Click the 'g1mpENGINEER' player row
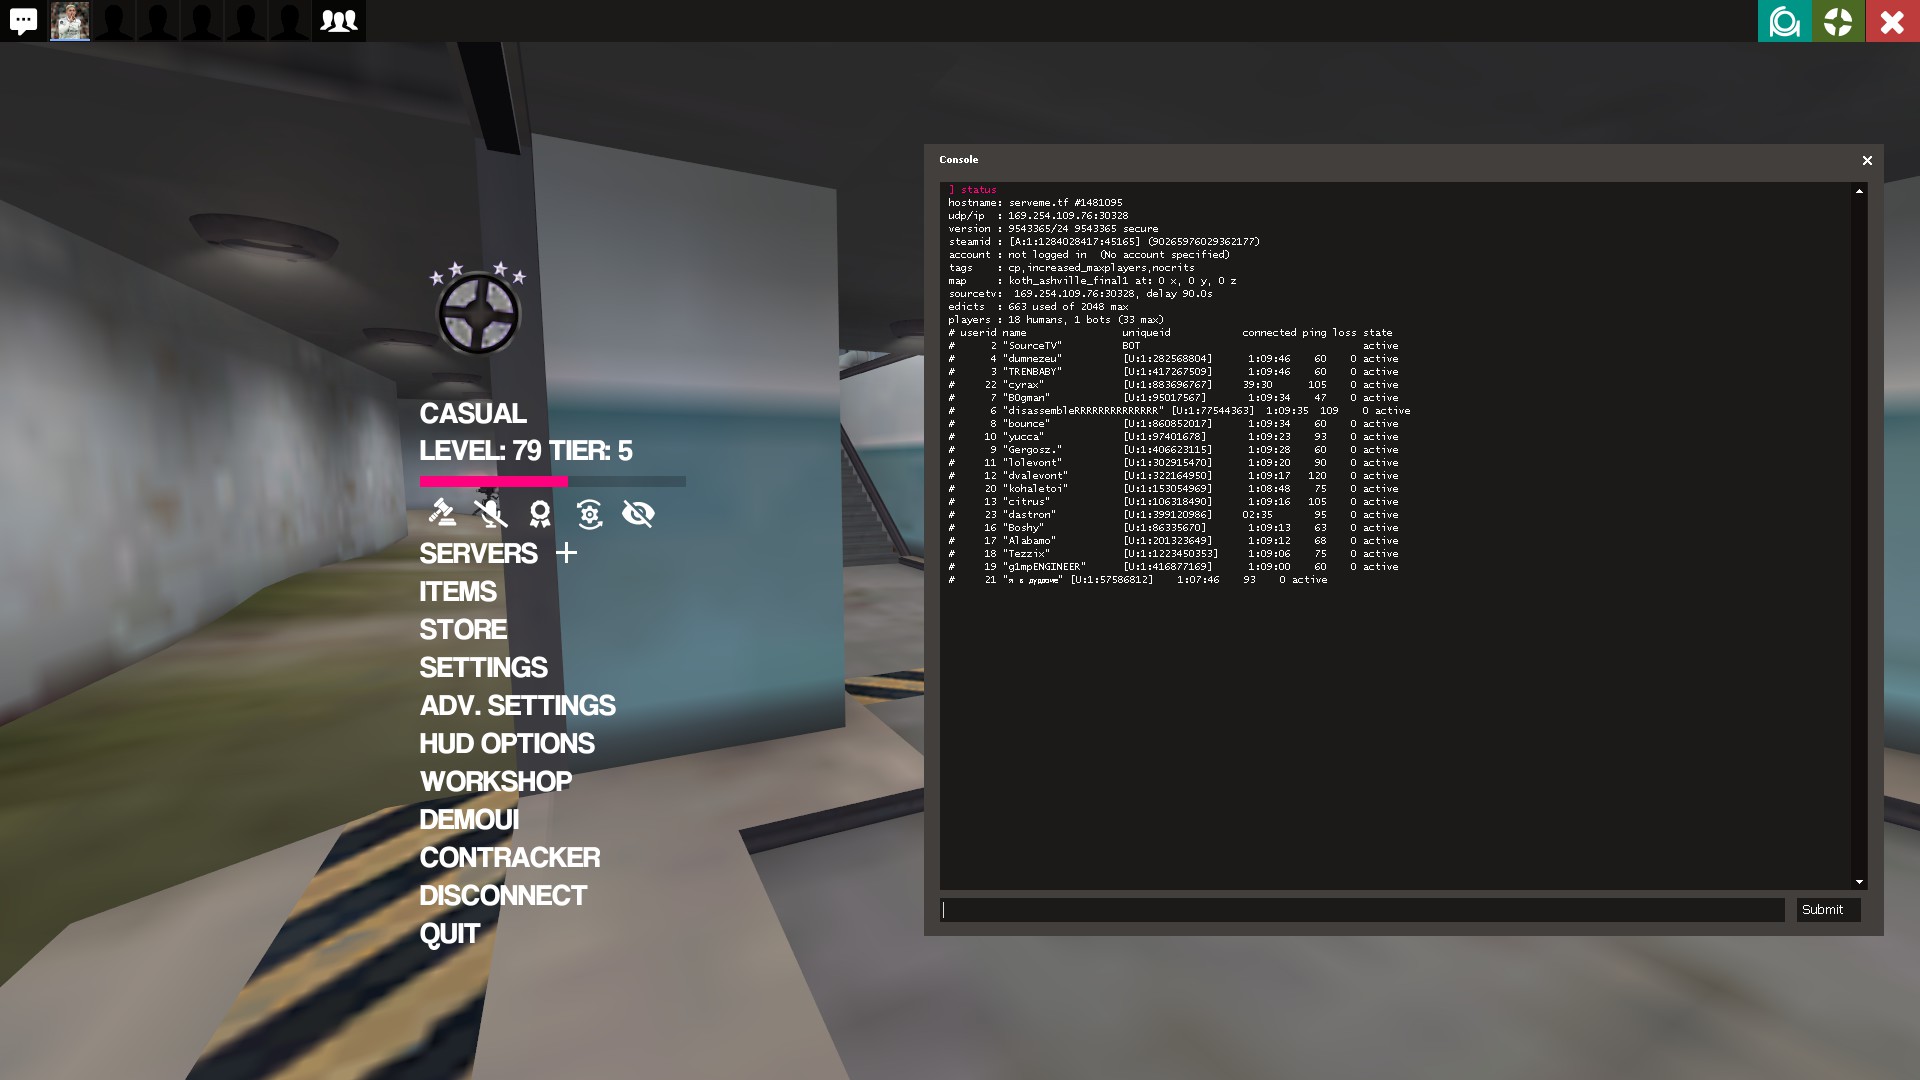The image size is (1920, 1080). click(x=1173, y=566)
